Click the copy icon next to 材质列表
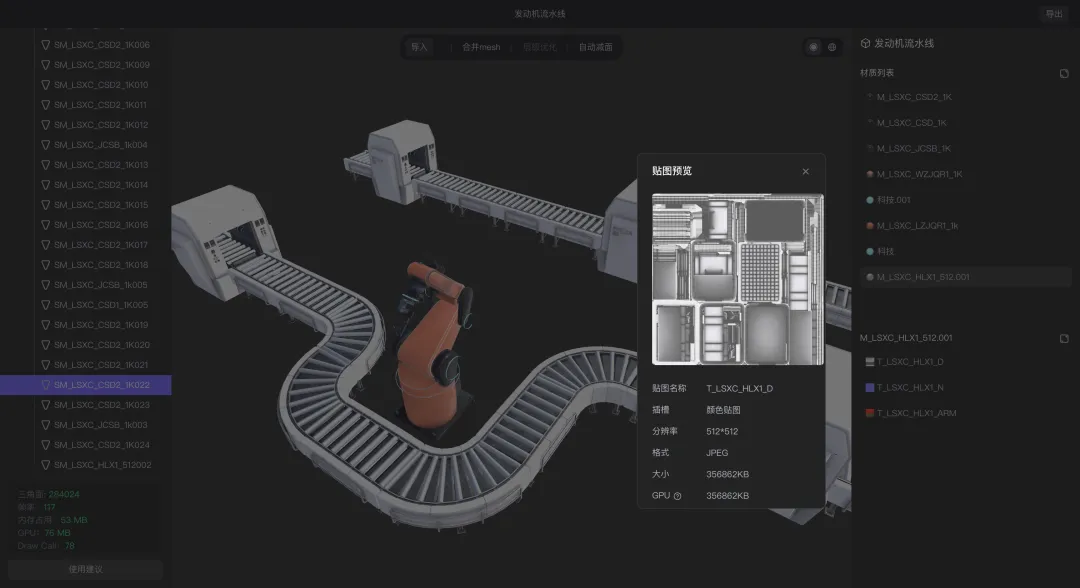1080x588 pixels. tap(1064, 73)
